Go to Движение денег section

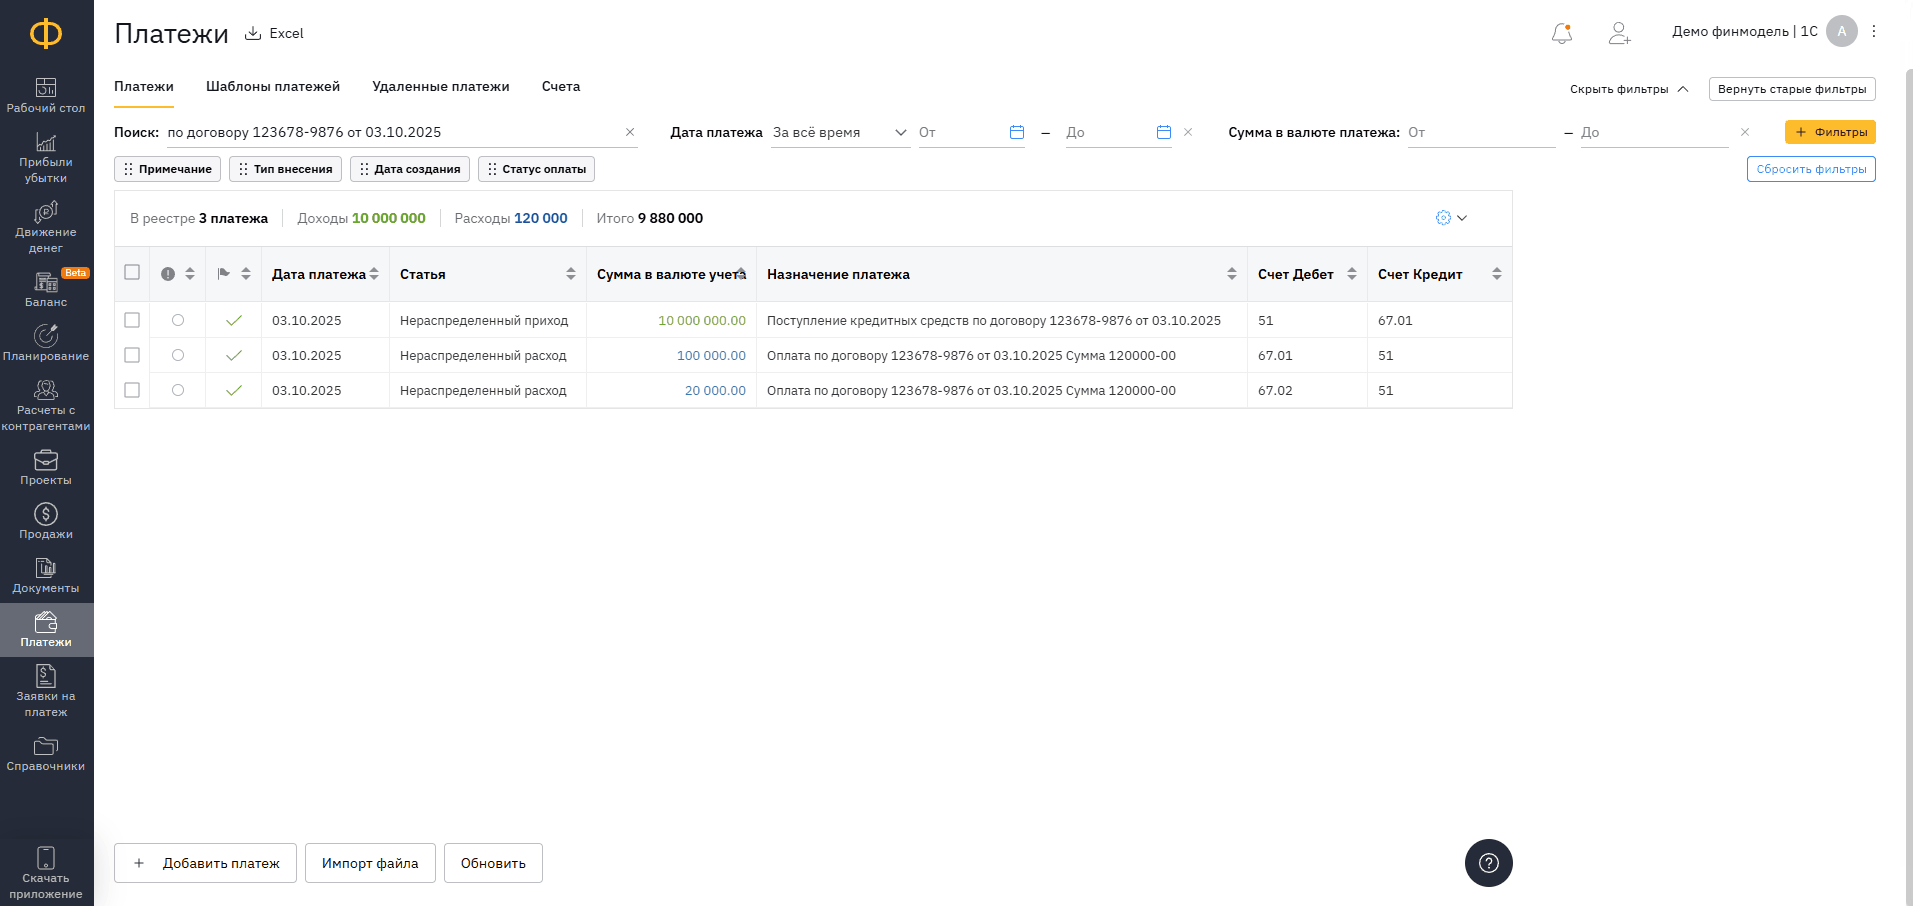pos(46,227)
